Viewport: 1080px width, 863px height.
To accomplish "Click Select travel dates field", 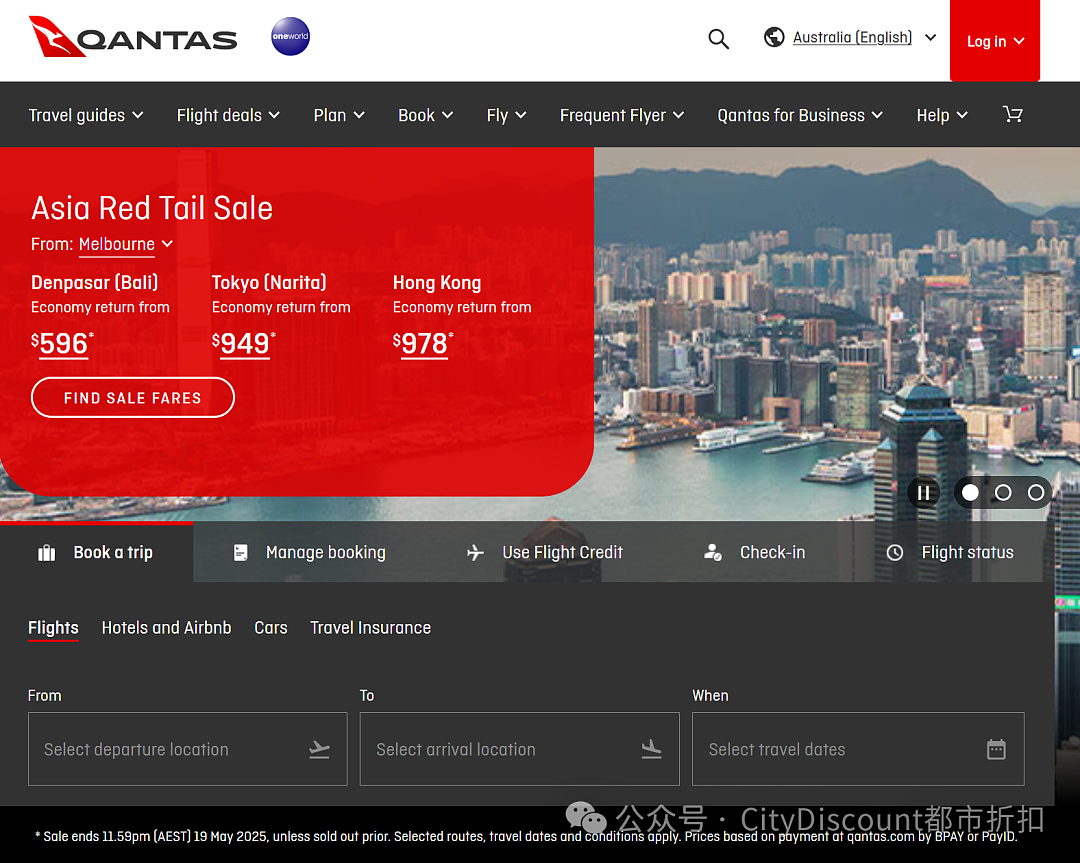I will pyautogui.click(x=858, y=749).
